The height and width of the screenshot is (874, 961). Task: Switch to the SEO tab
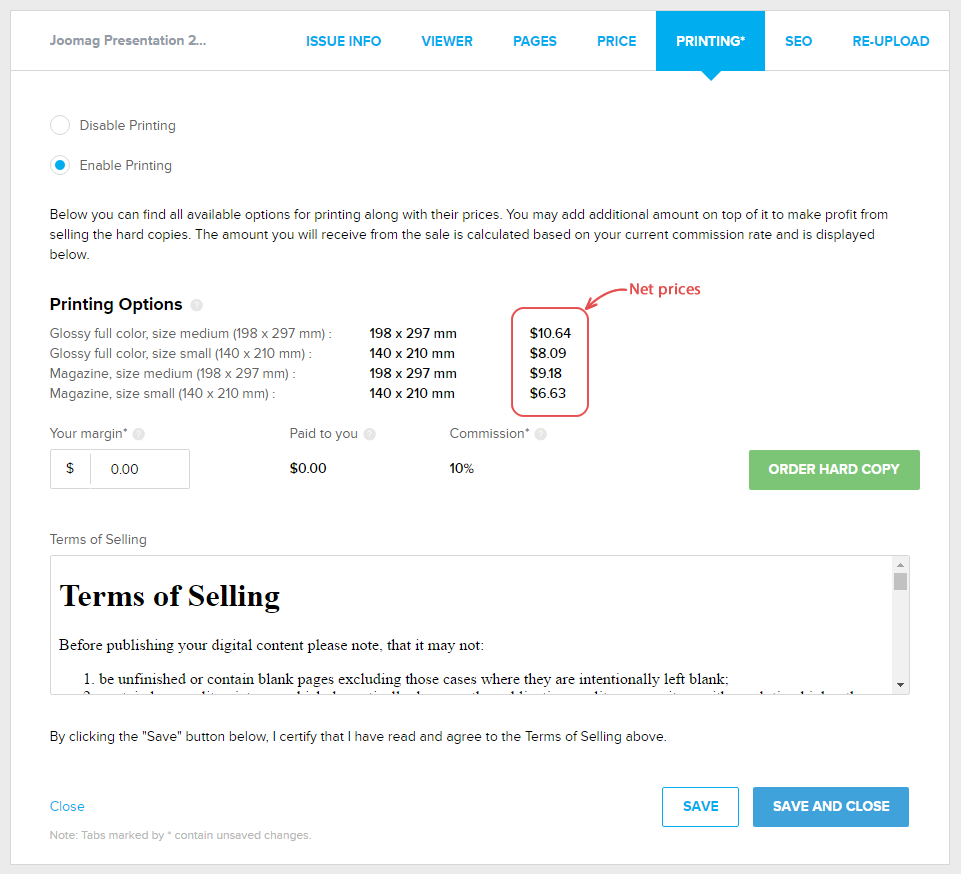[798, 41]
